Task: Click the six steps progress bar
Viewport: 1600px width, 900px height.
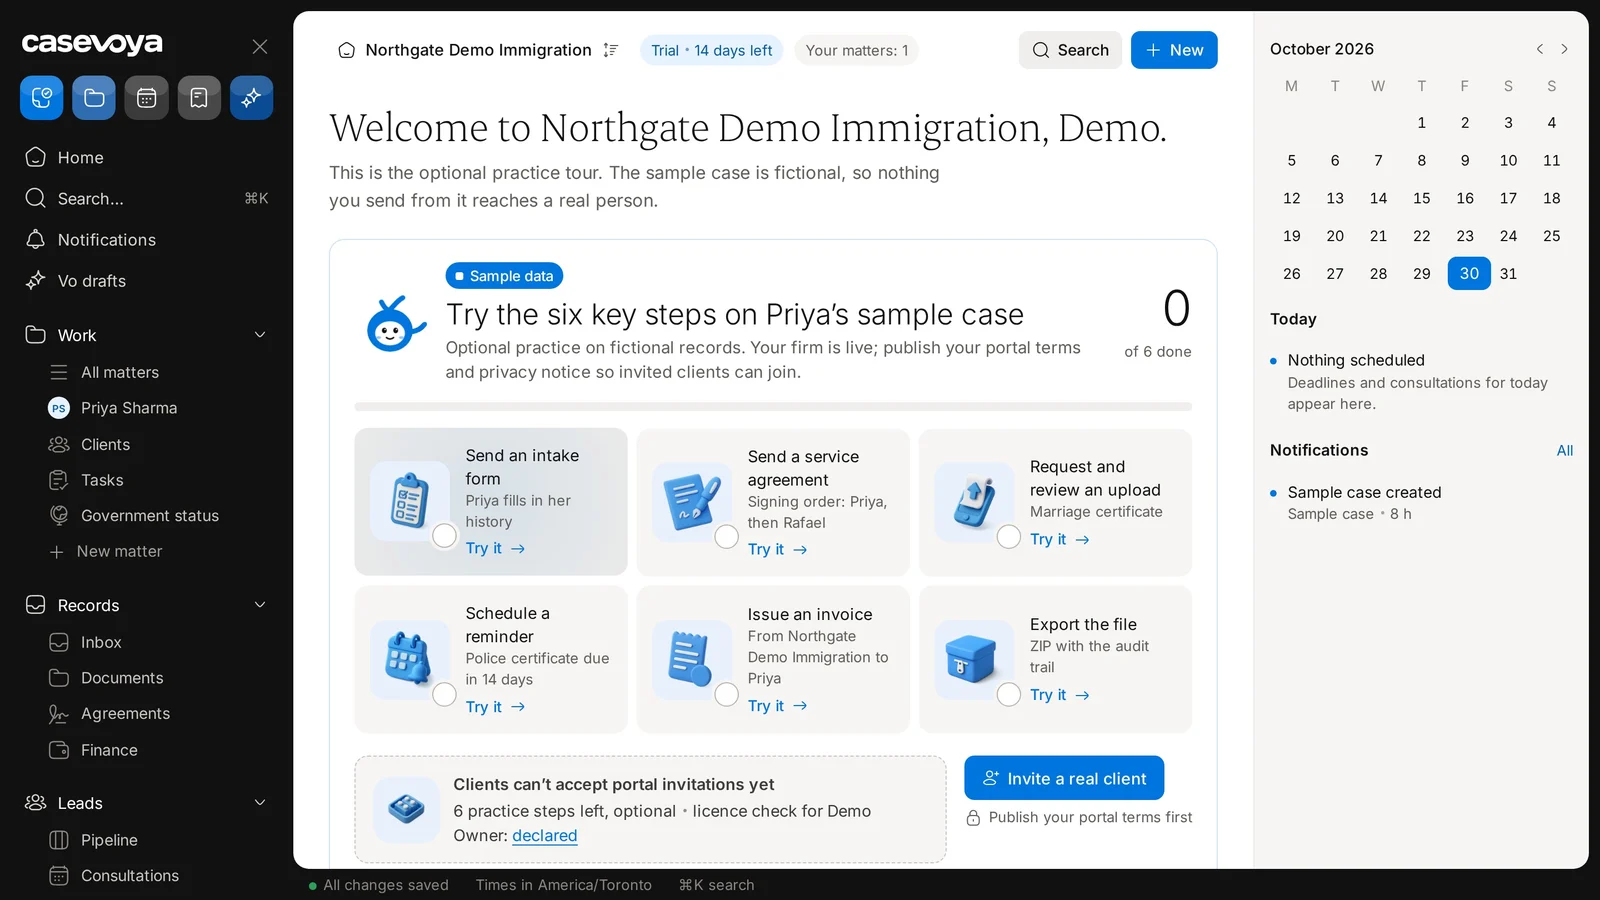Action: (773, 407)
